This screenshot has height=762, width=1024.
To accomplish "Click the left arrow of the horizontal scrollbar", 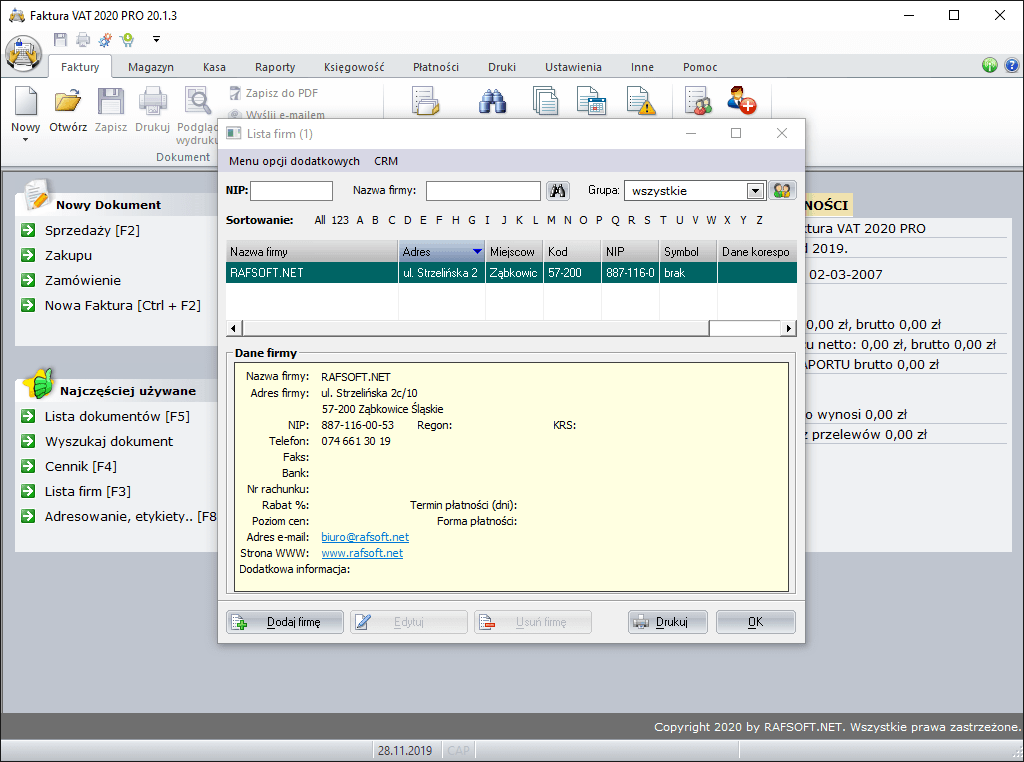I will (x=234, y=328).
